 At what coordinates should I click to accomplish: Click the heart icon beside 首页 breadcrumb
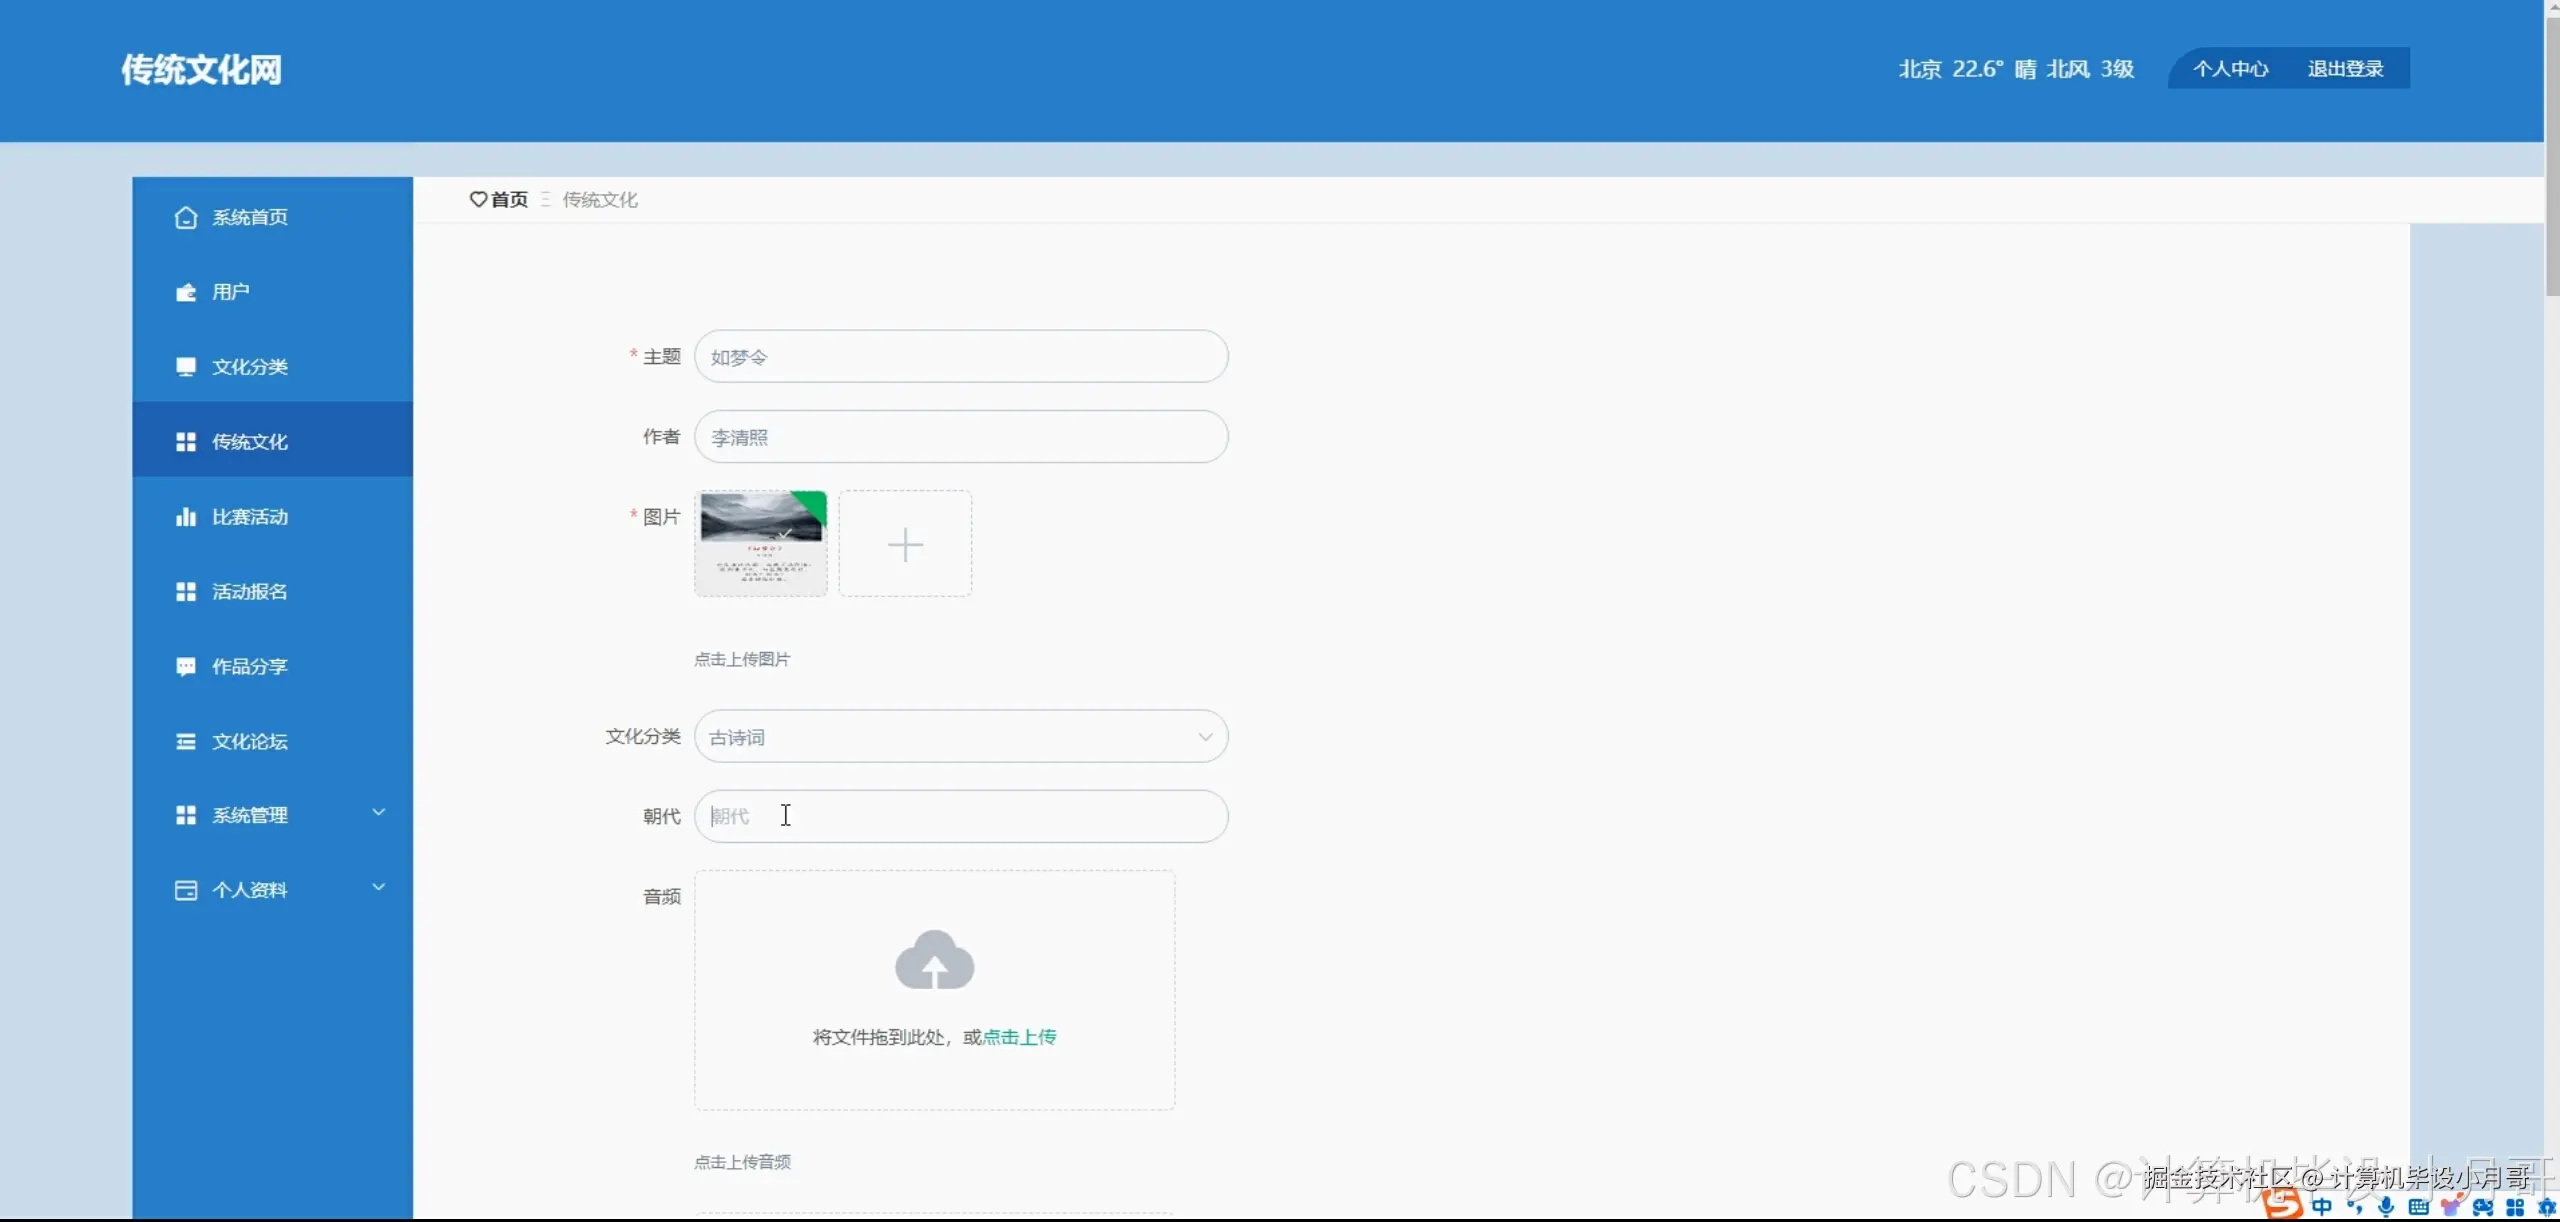478,199
